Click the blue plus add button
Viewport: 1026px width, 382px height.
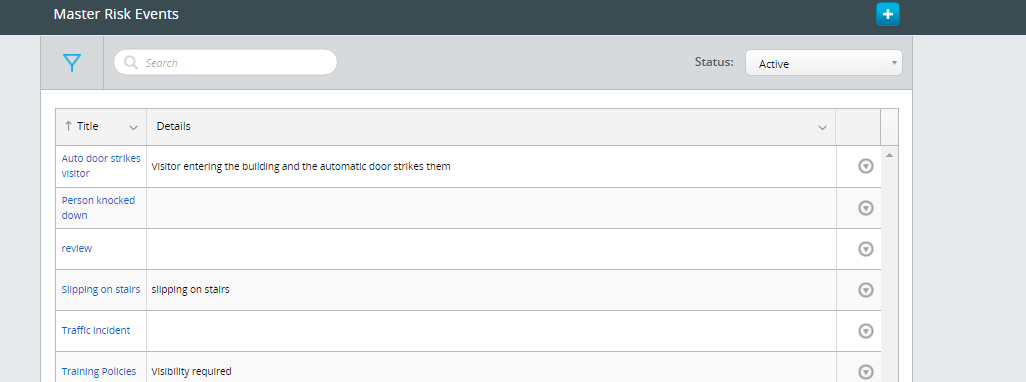coord(887,14)
